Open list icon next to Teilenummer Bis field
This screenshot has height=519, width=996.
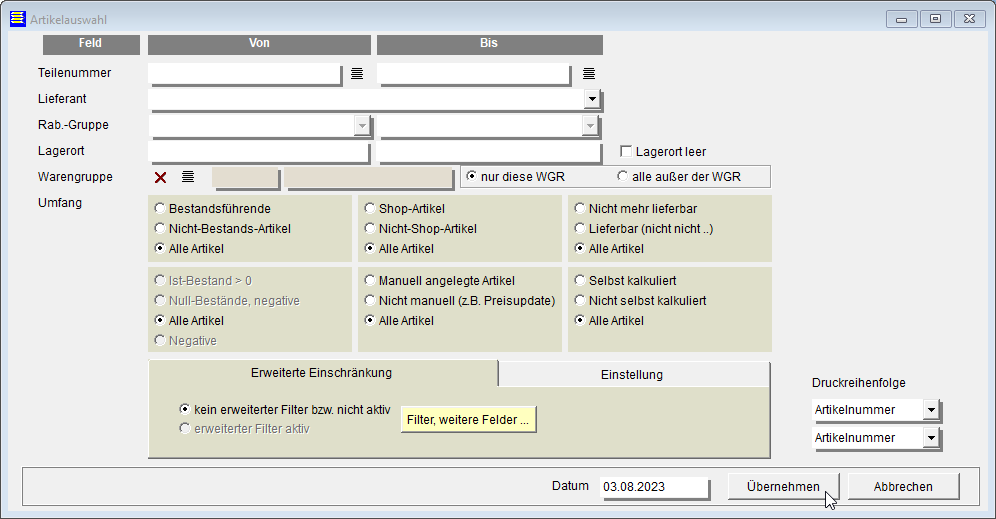pos(589,74)
